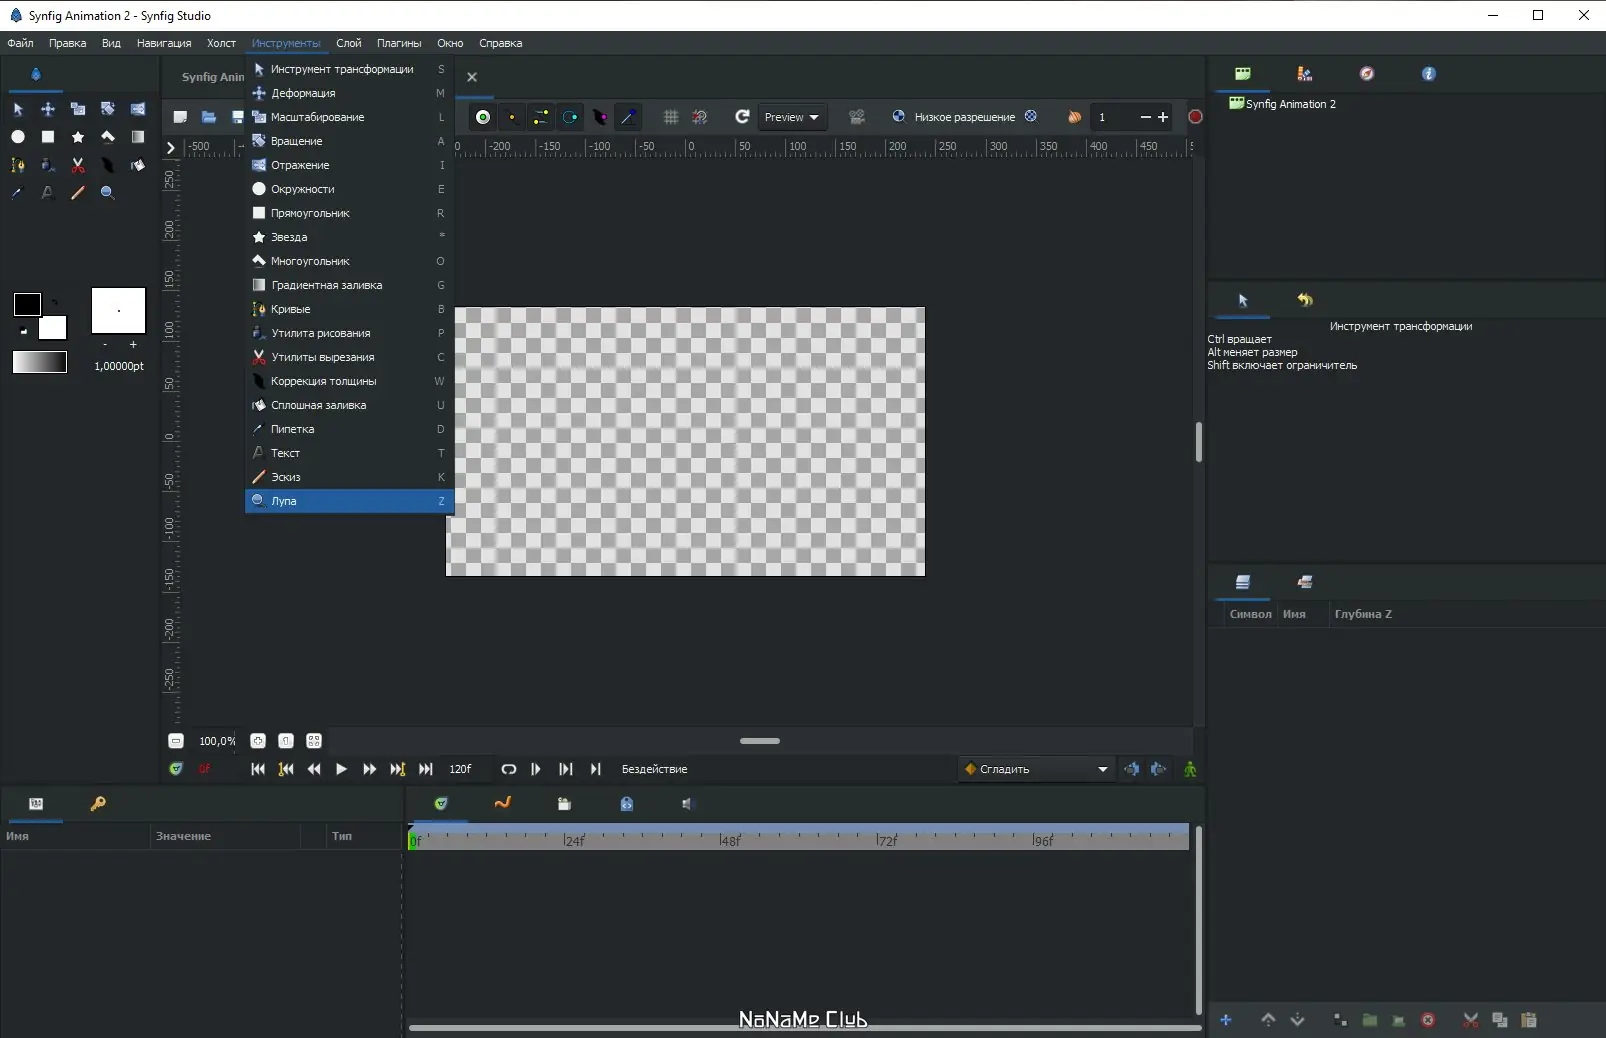
Task: Toggle the grid display button
Action: coord(671,117)
